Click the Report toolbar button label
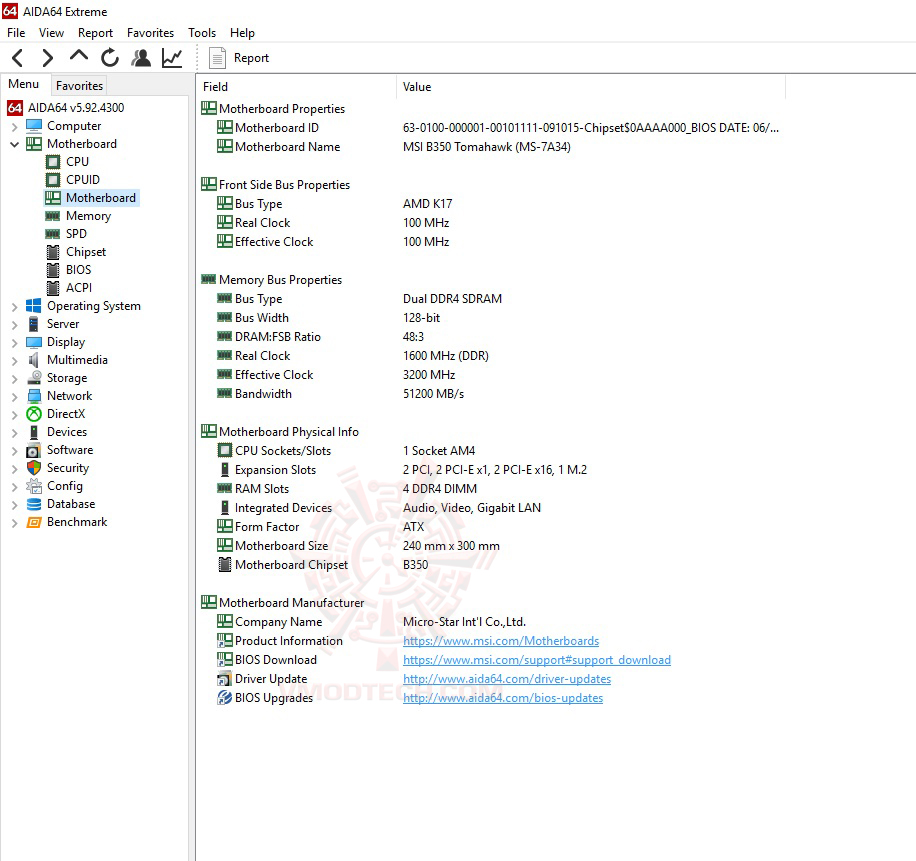The image size is (916, 861). 251,58
